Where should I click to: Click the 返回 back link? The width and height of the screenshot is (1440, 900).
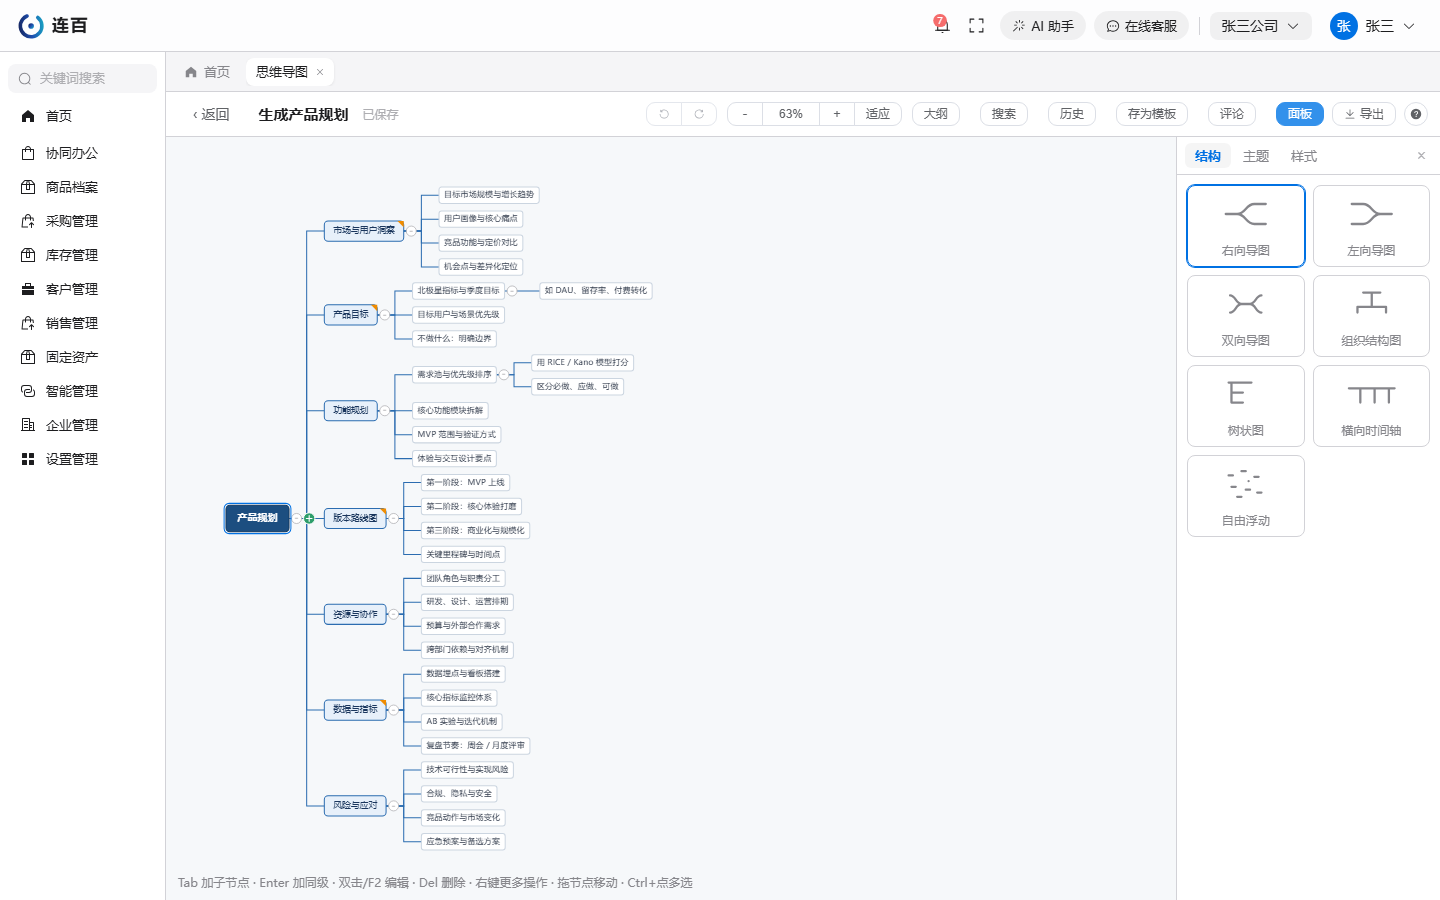pos(211,114)
